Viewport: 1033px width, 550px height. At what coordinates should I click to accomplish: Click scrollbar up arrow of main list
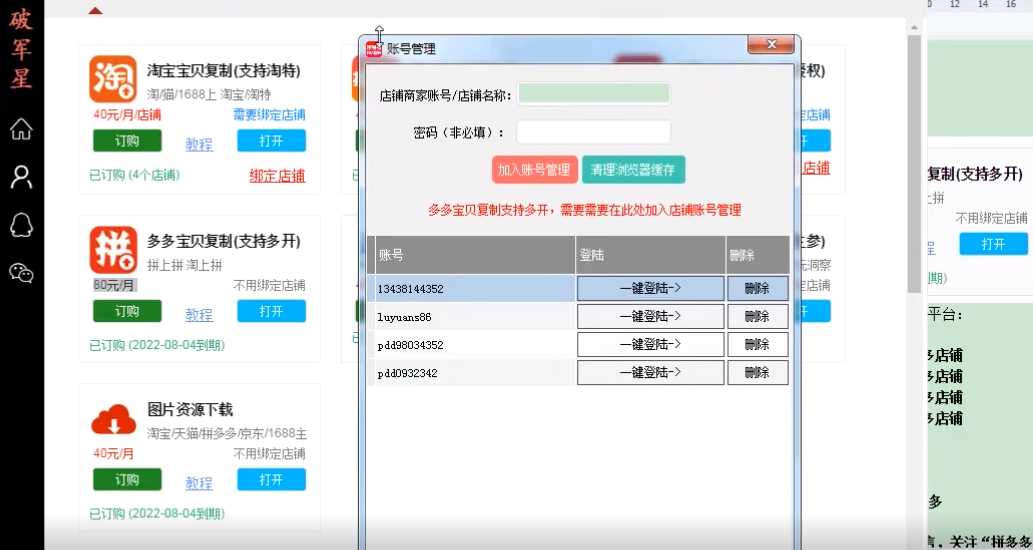914,28
